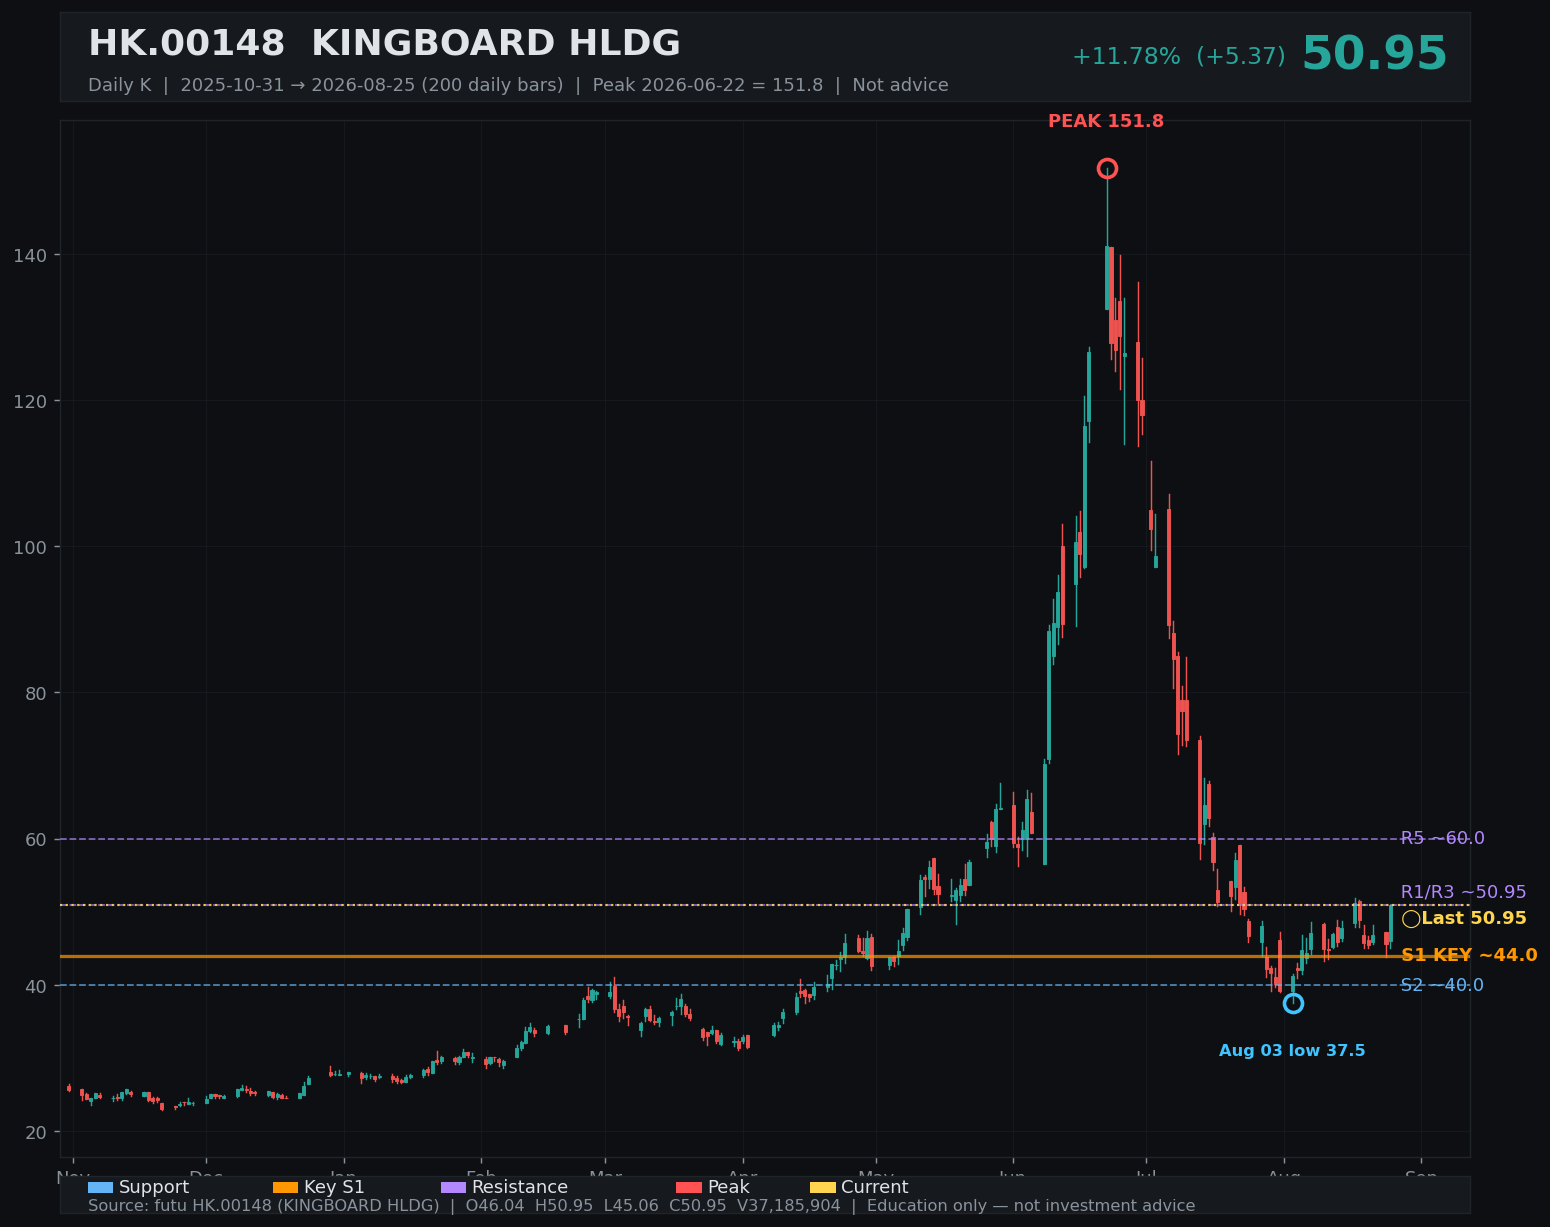Click the 100 tick on the price axis
The width and height of the screenshot is (1550, 1227).
[x=29, y=548]
